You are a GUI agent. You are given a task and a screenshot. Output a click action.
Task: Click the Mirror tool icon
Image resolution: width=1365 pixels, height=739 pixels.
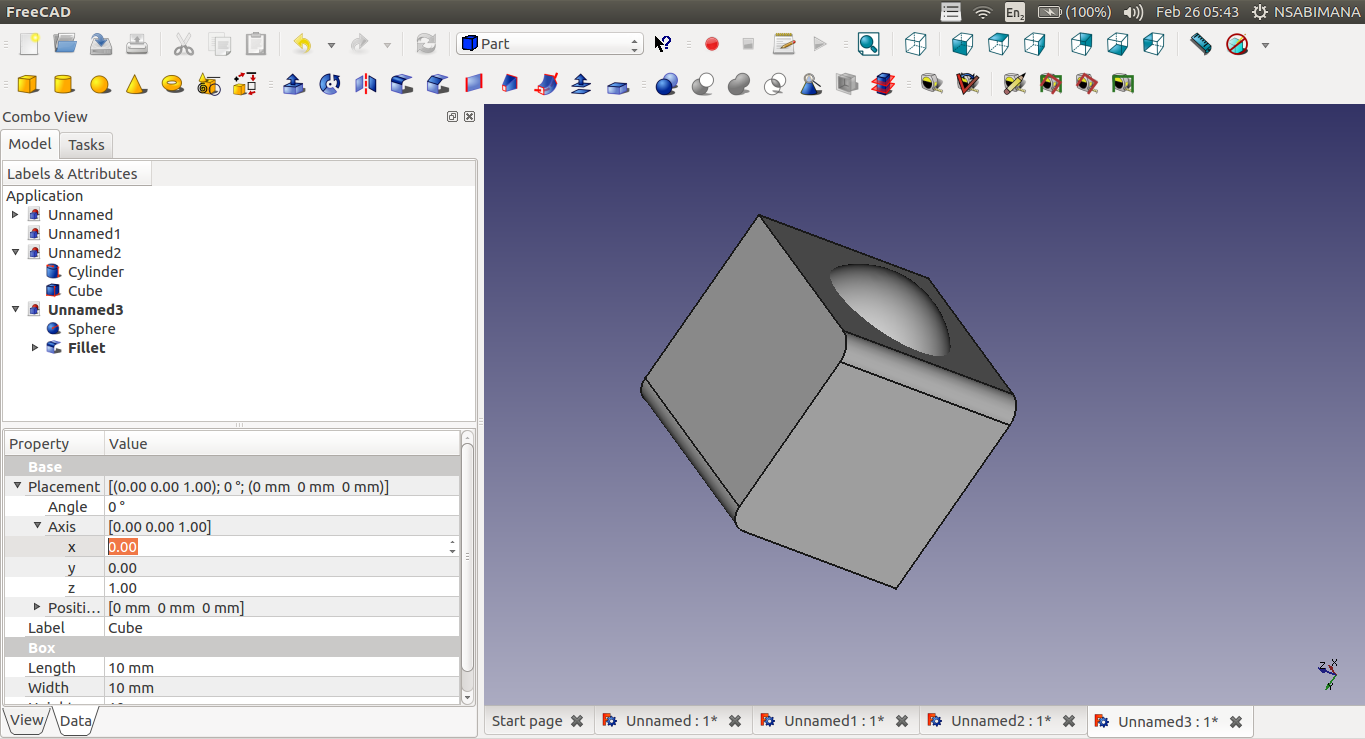[366, 84]
